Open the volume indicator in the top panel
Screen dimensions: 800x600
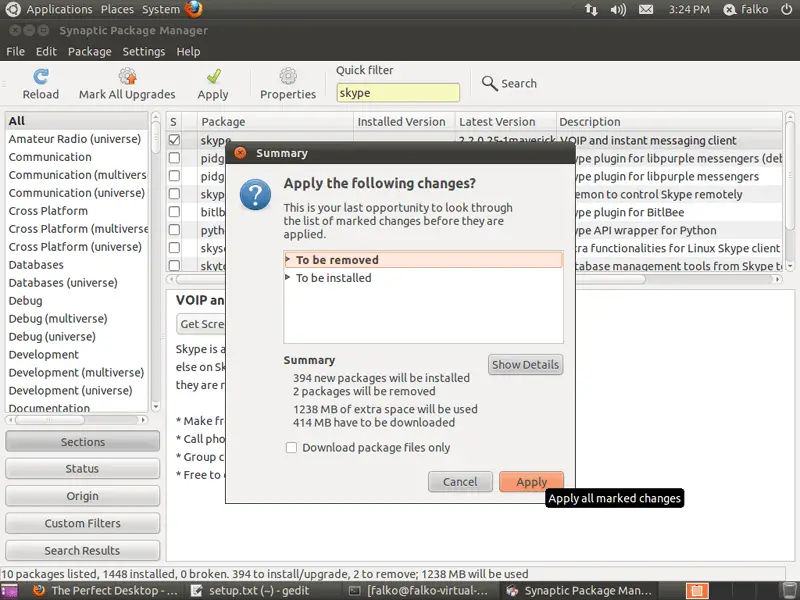618,9
